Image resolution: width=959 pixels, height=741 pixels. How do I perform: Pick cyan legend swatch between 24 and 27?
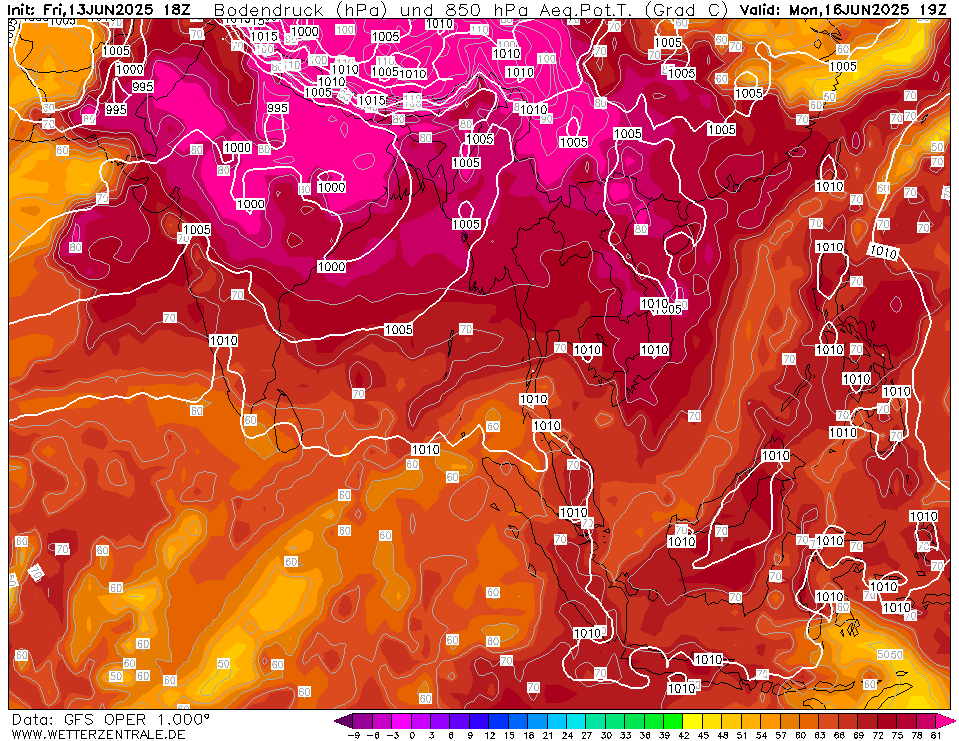point(576,721)
